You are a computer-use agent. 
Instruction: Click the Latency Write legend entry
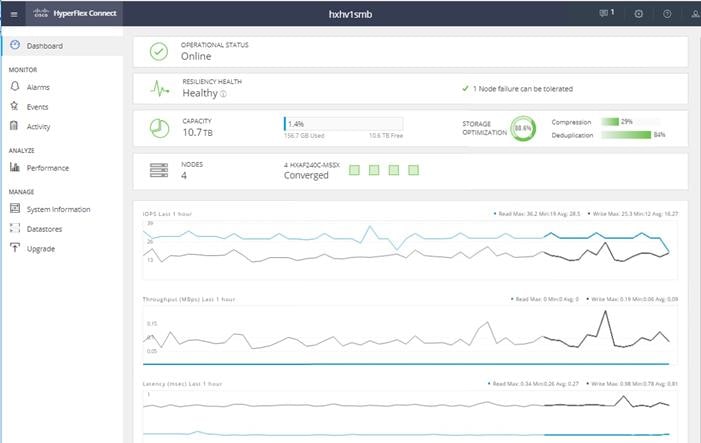[x=633, y=384]
